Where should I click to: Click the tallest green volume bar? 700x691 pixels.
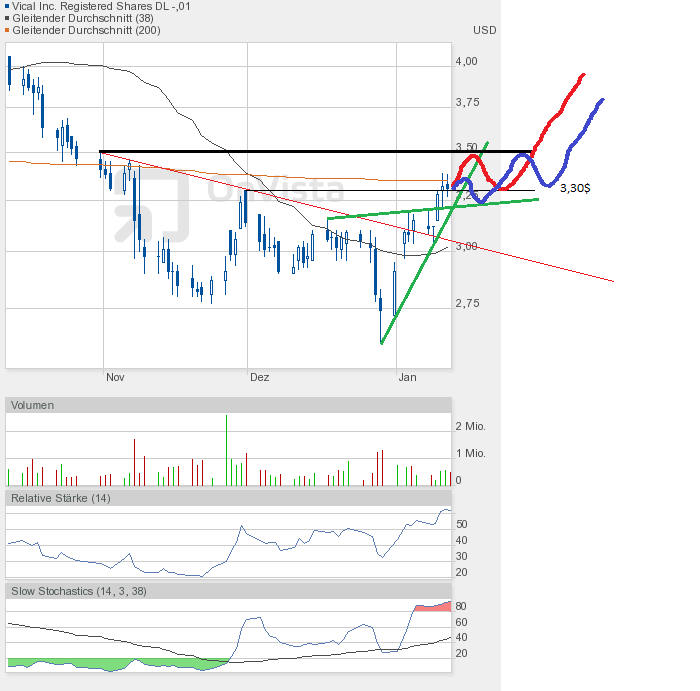click(x=226, y=450)
